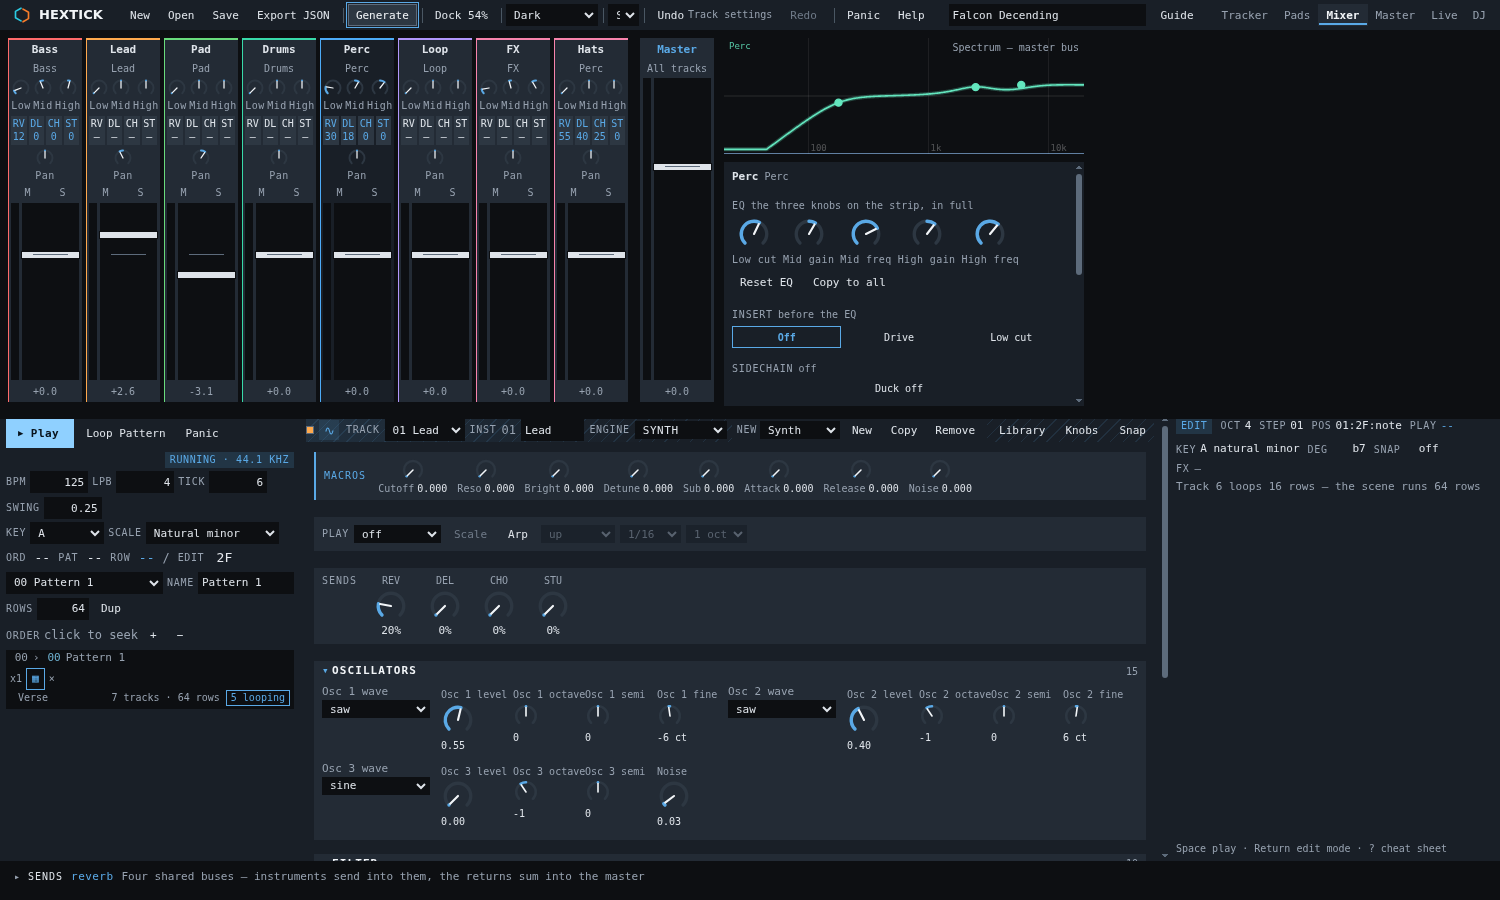Solo the Hats track with S
Image resolution: width=1500 pixels, height=900 pixels.
(608, 192)
